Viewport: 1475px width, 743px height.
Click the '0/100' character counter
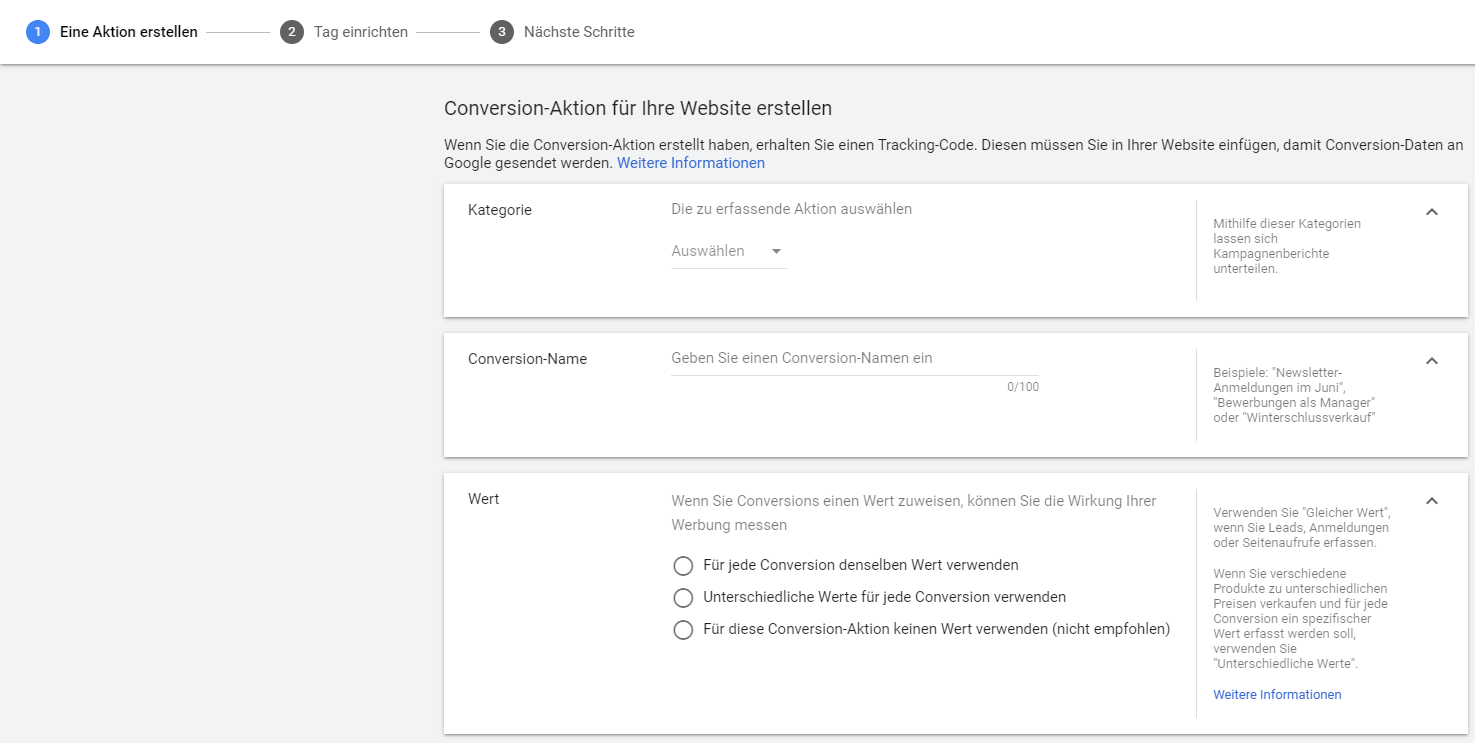click(x=1023, y=387)
